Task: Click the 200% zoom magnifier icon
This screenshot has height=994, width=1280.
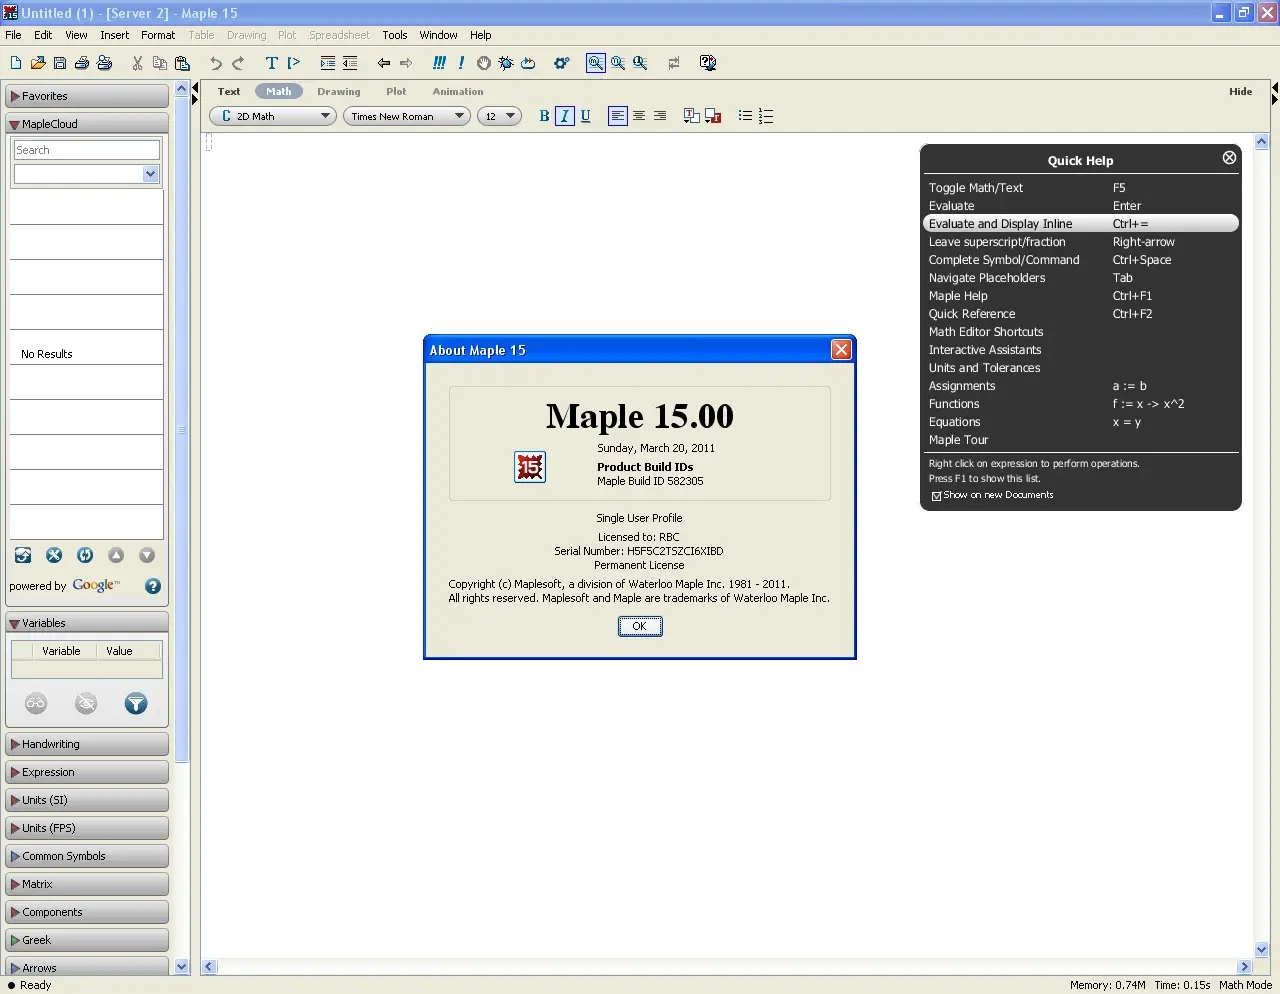Action: pos(640,63)
